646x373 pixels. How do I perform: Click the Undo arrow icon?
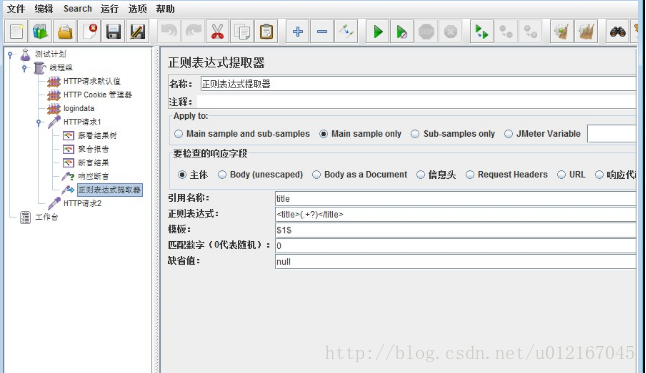point(169,31)
